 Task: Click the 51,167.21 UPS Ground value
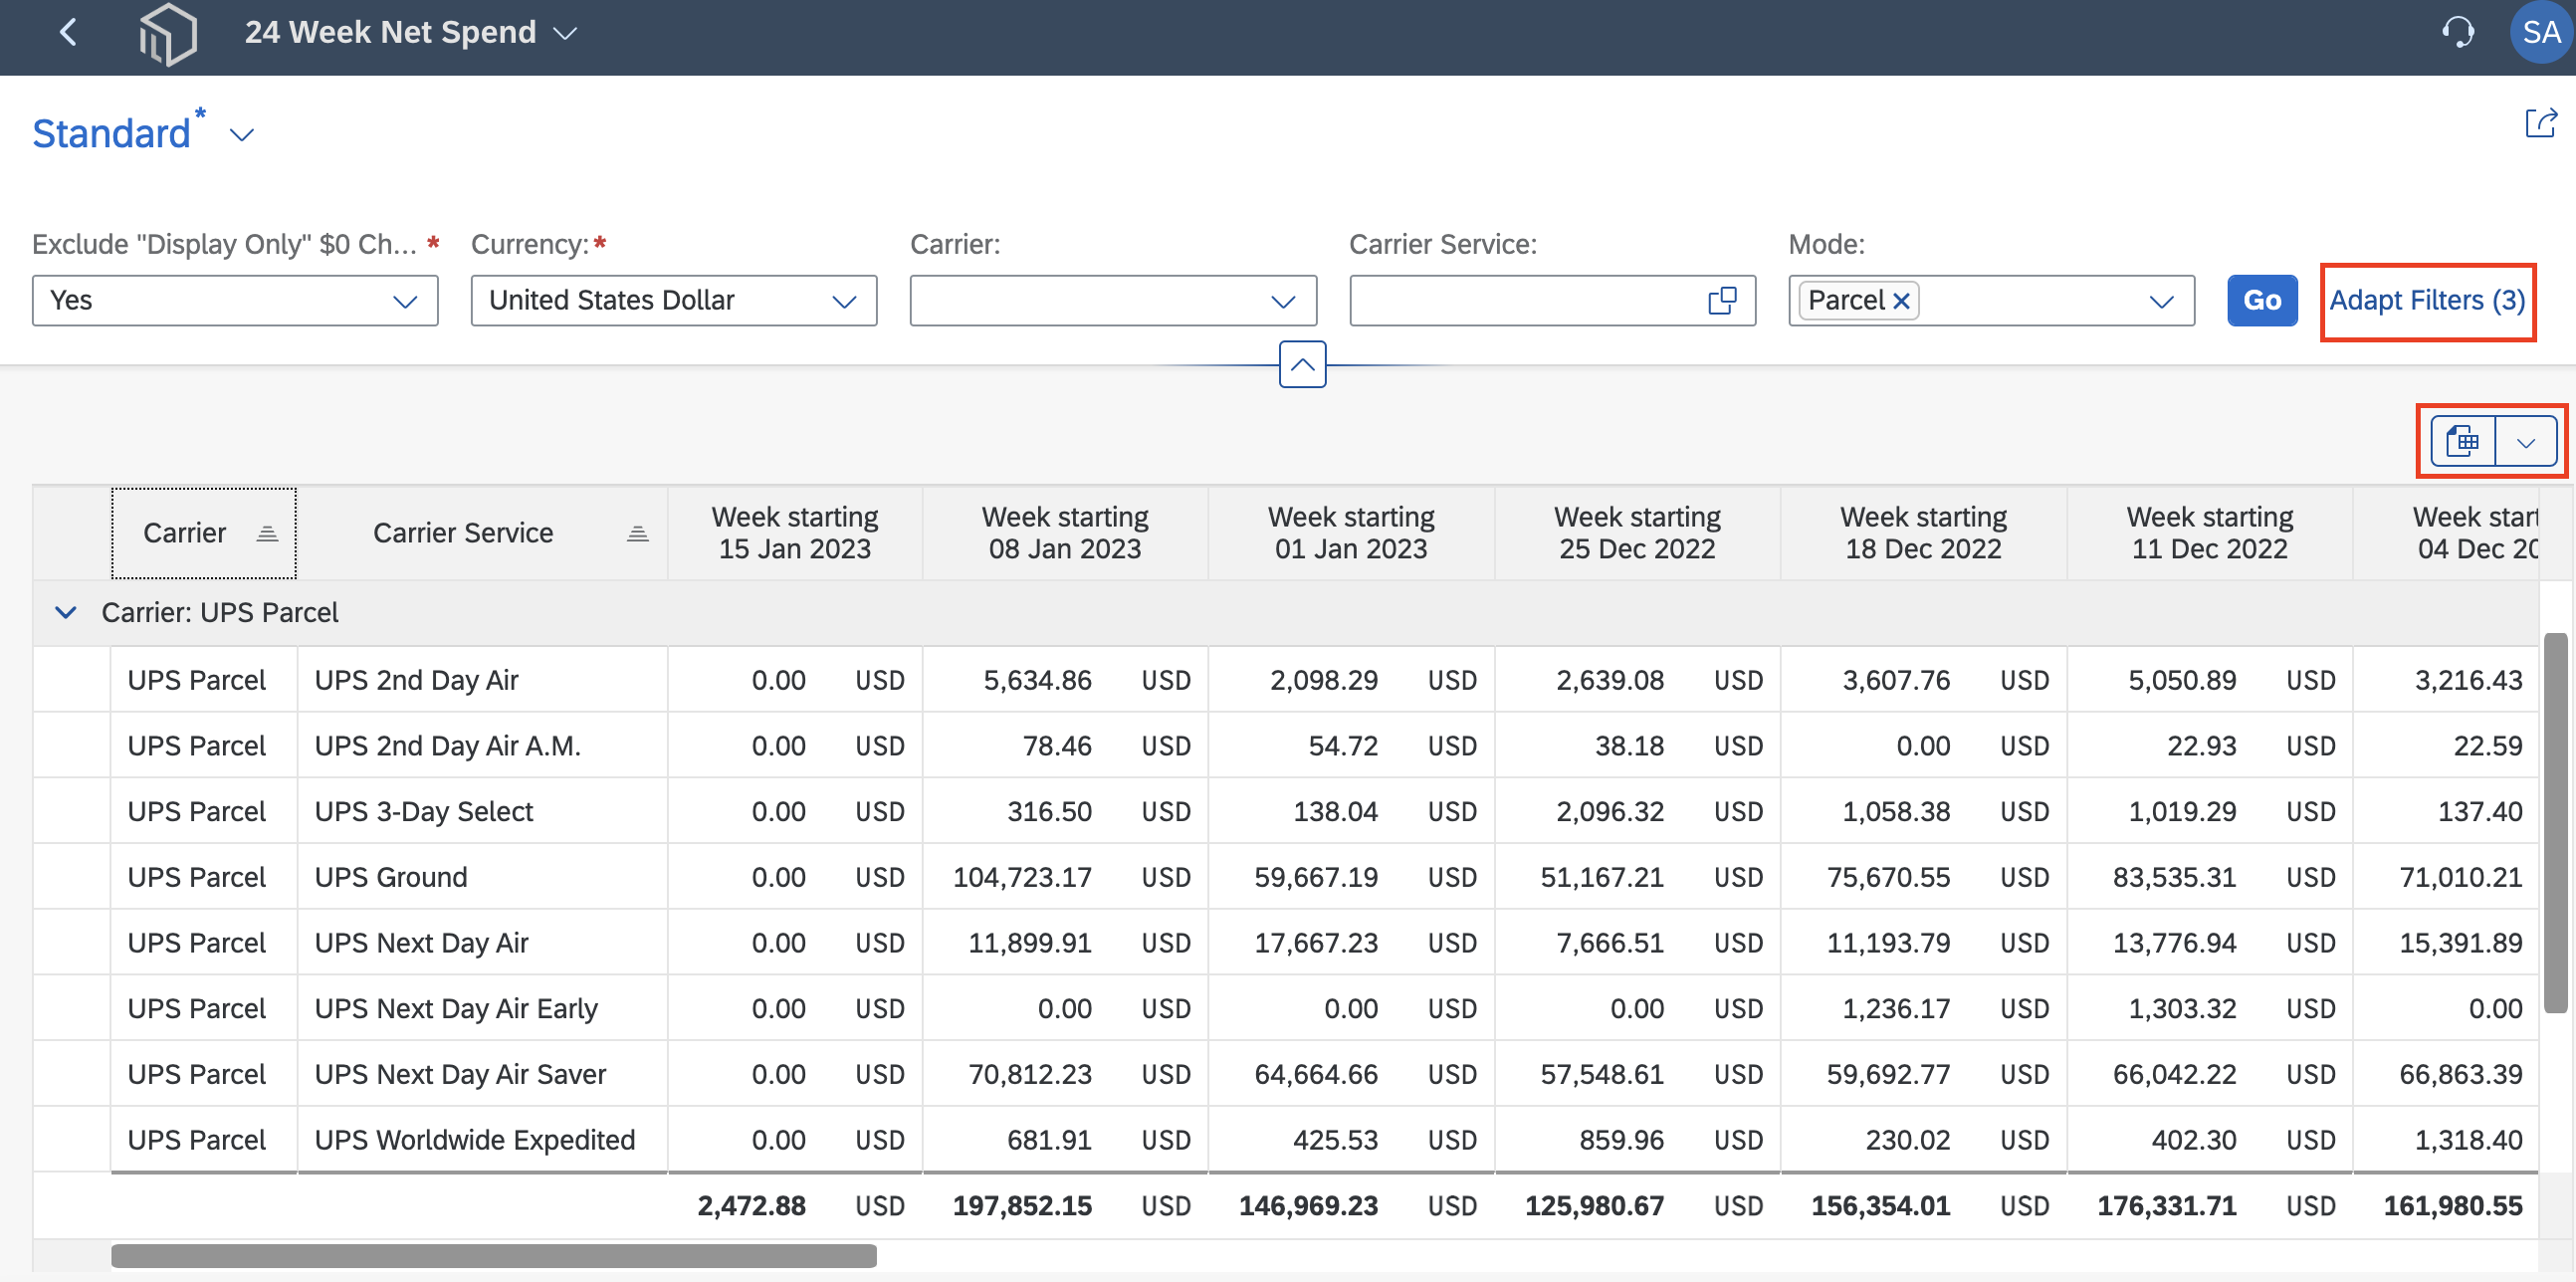[1602, 877]
